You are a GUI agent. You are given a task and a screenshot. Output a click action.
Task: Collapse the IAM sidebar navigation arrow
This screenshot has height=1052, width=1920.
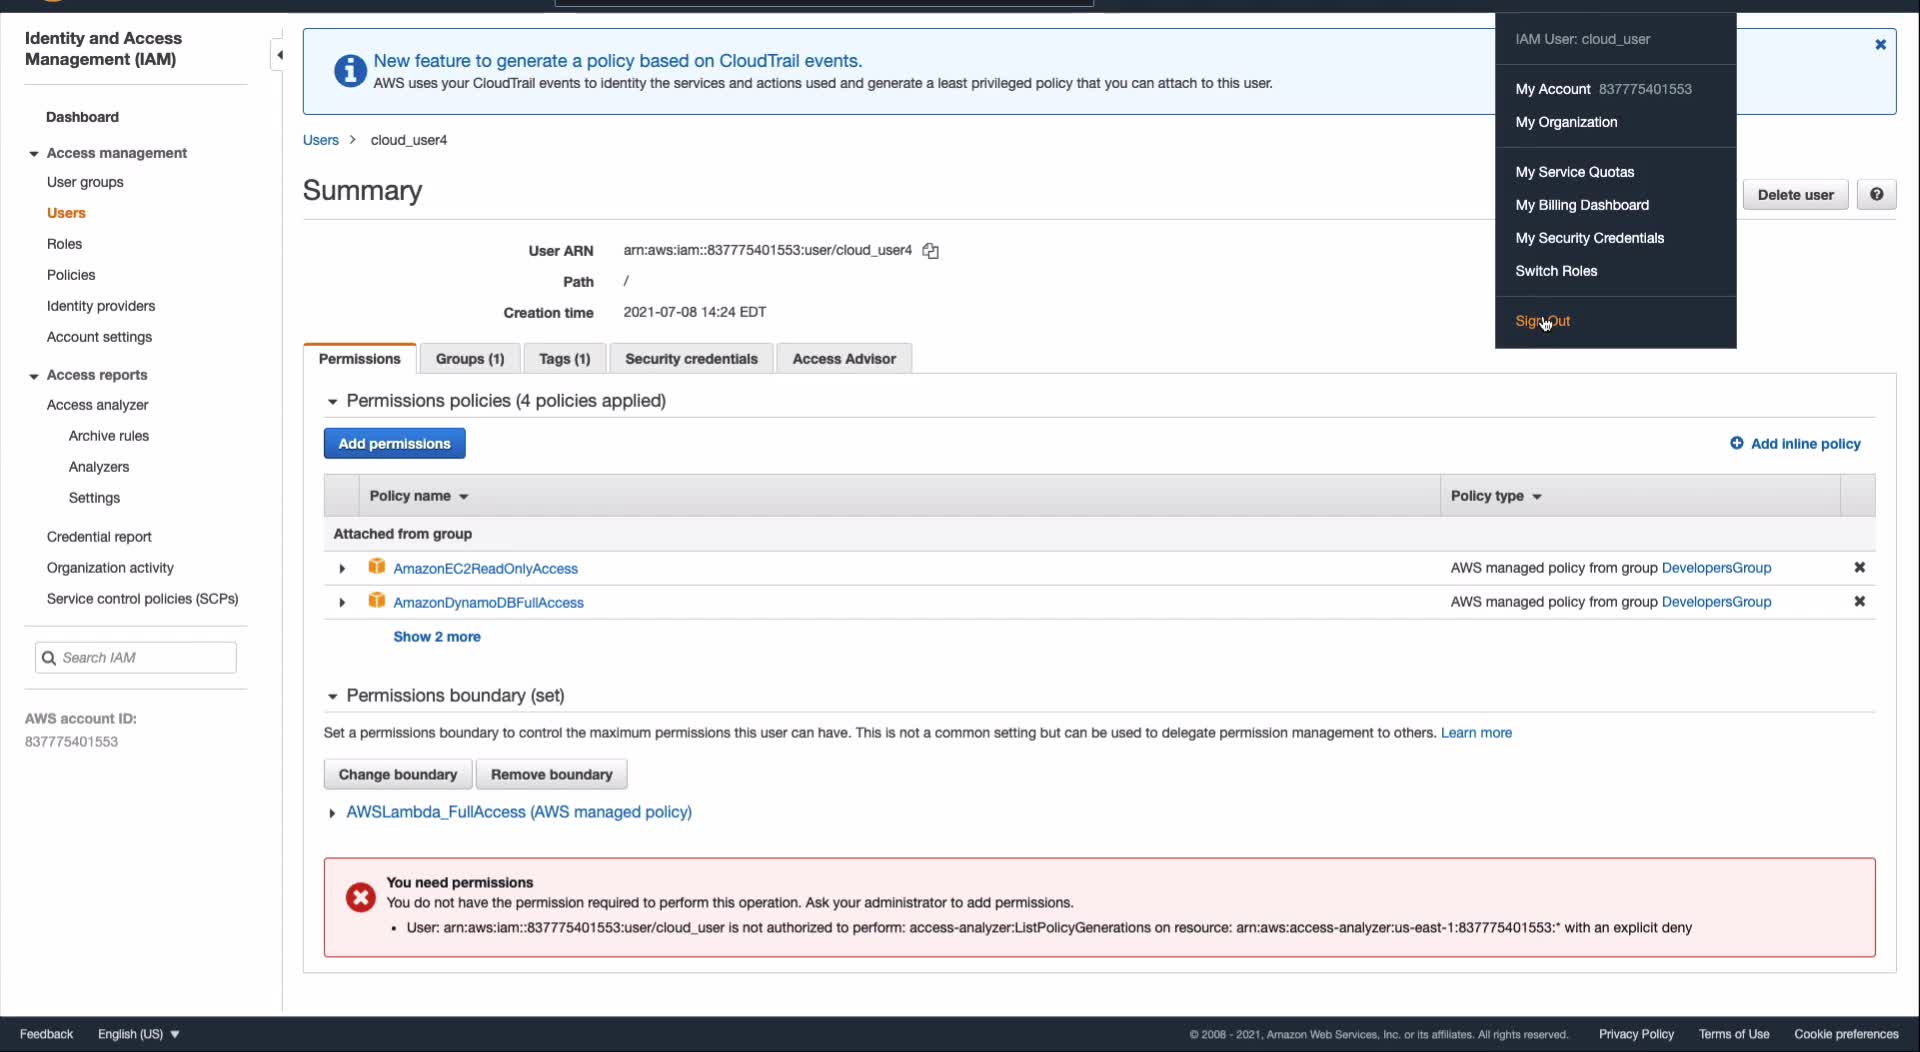point(279,55)
